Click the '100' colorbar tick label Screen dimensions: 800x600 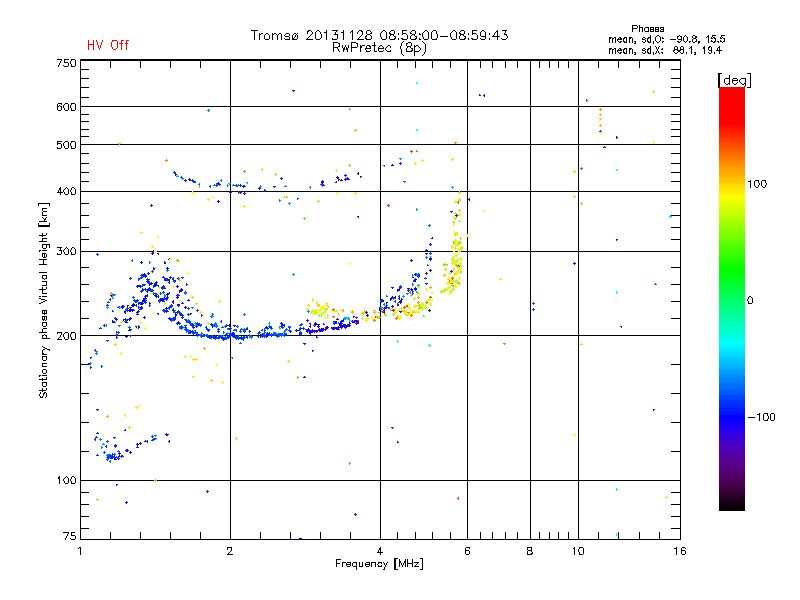click(757, 184)
